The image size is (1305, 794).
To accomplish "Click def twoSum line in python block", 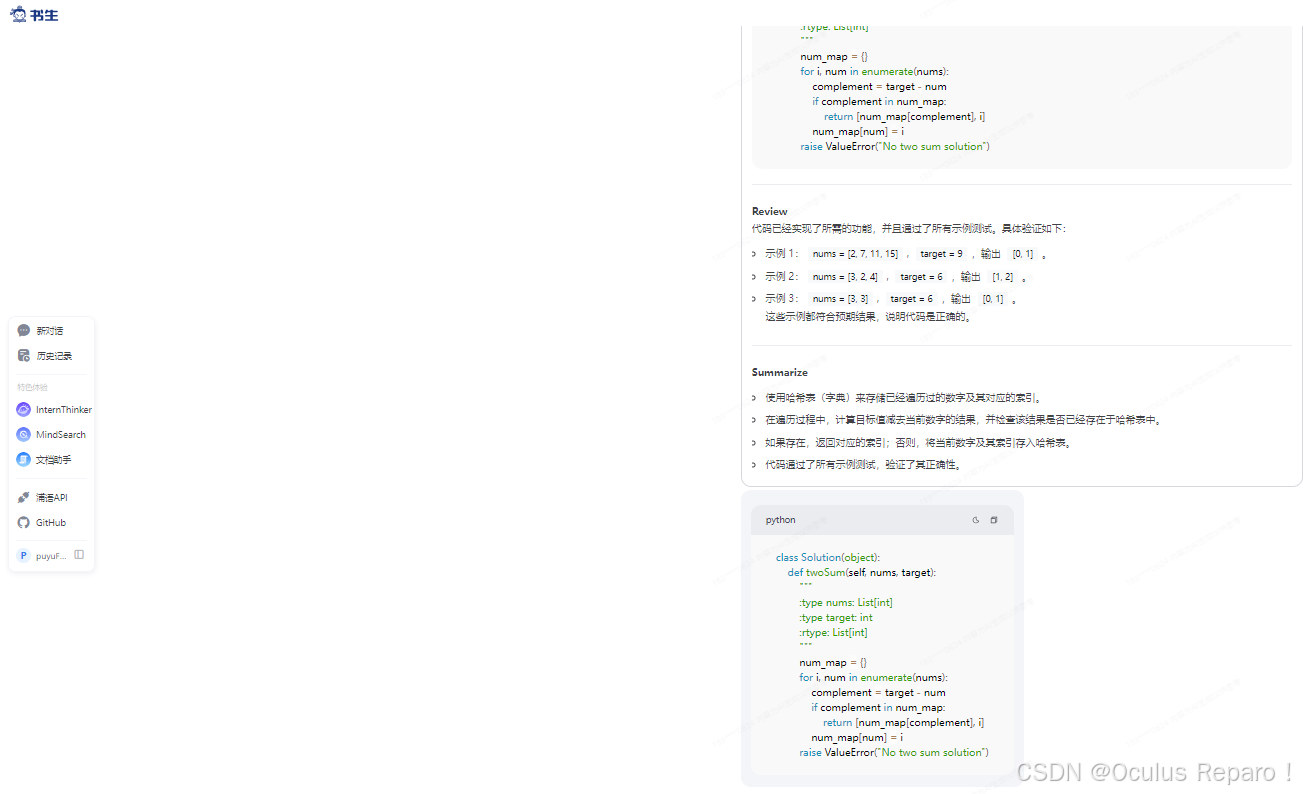I will click(862, 572).
